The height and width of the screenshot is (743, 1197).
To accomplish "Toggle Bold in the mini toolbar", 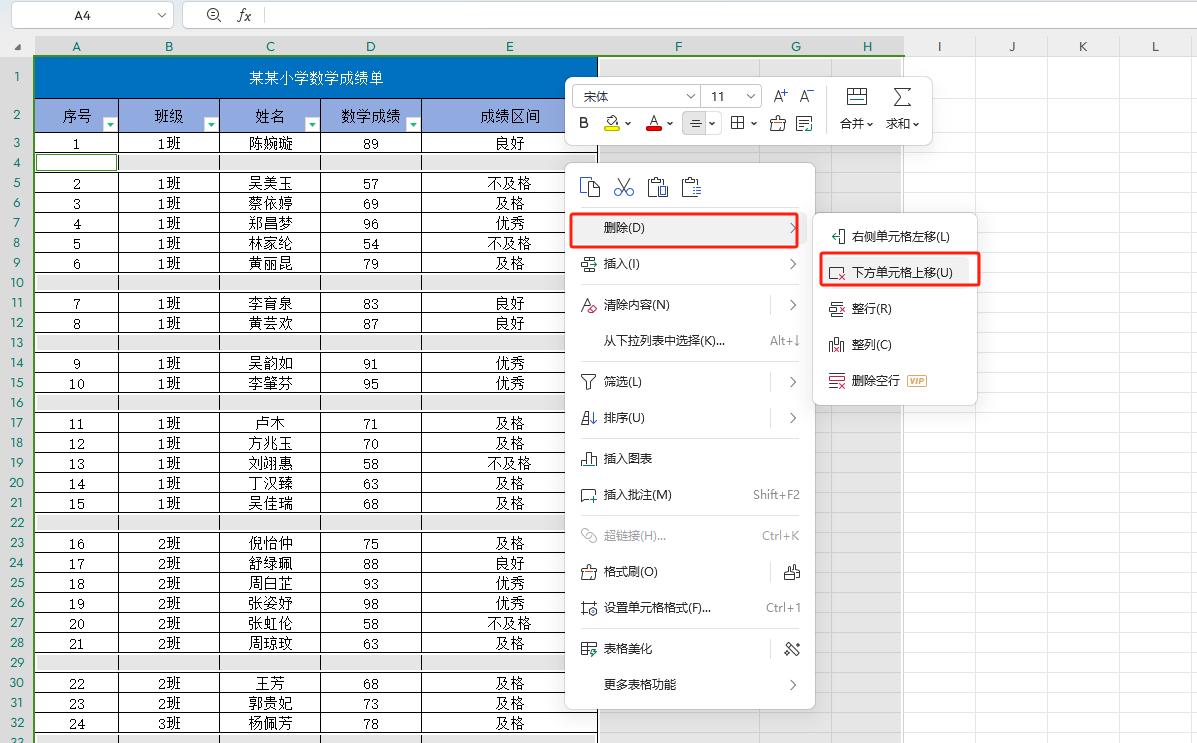I will click(584, 123).
